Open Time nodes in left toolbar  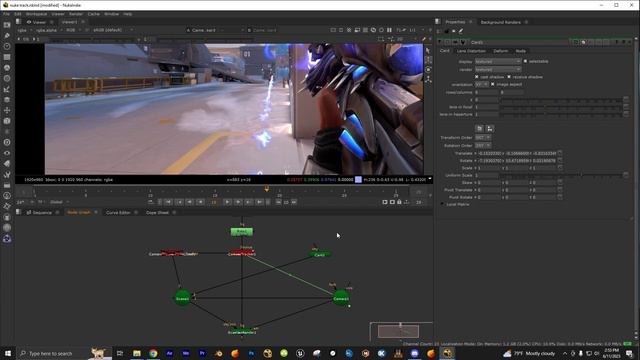click(7, 46)
